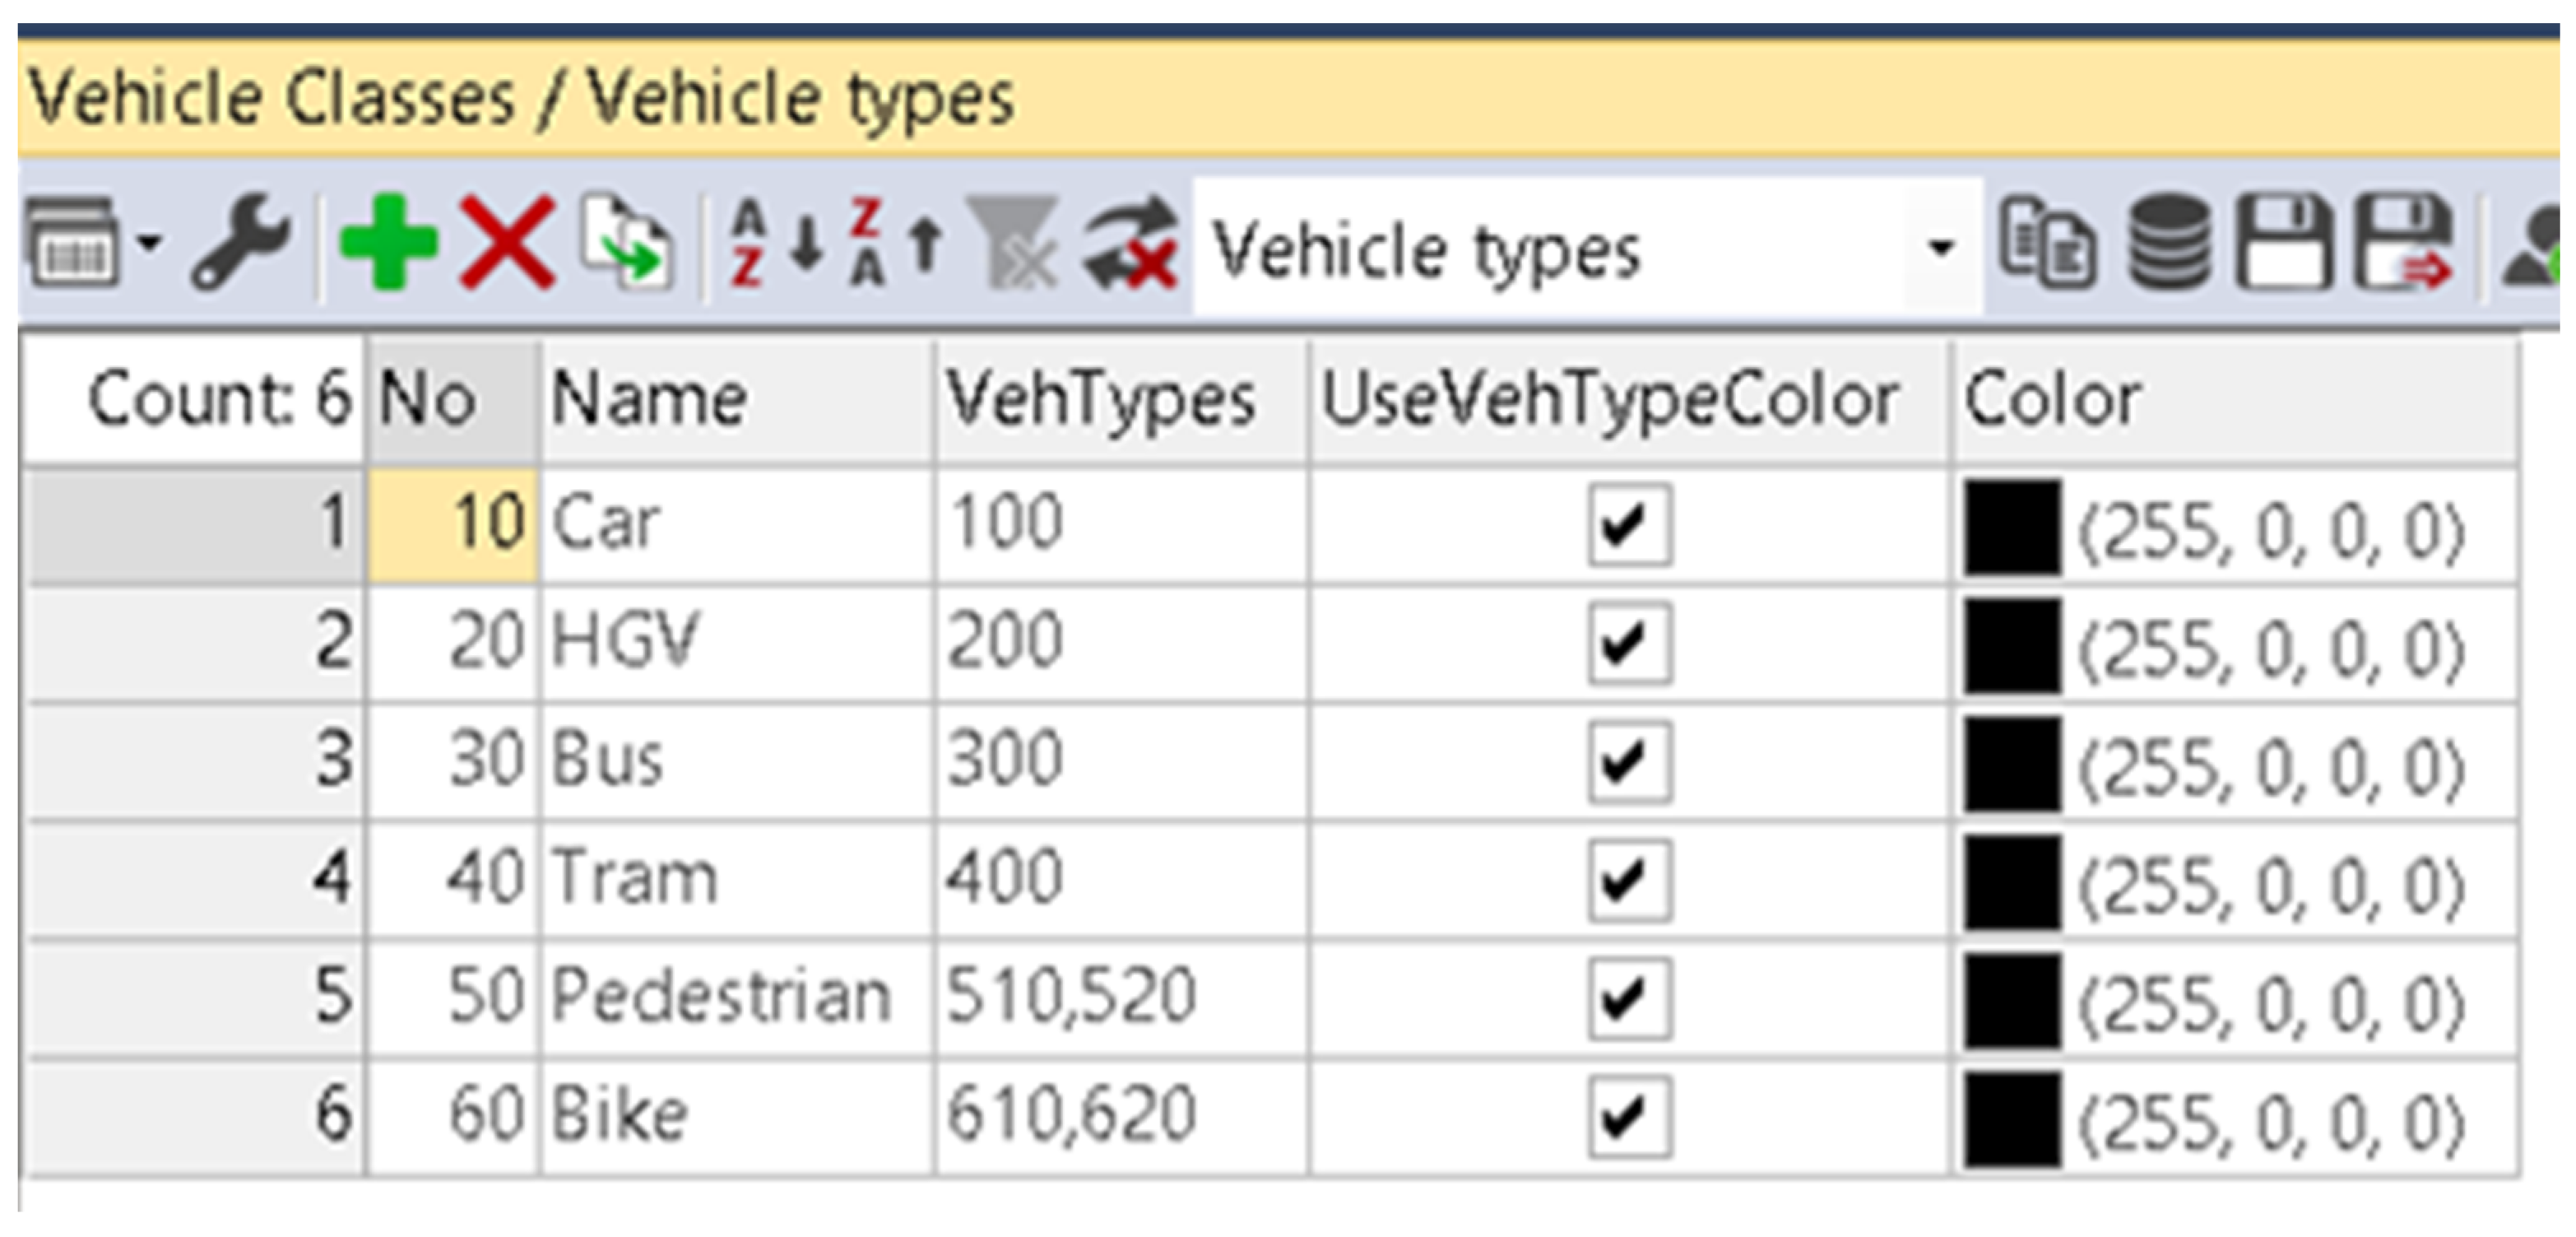Open the Vehicle types relation dropdown

click(x=1940, y=247)
